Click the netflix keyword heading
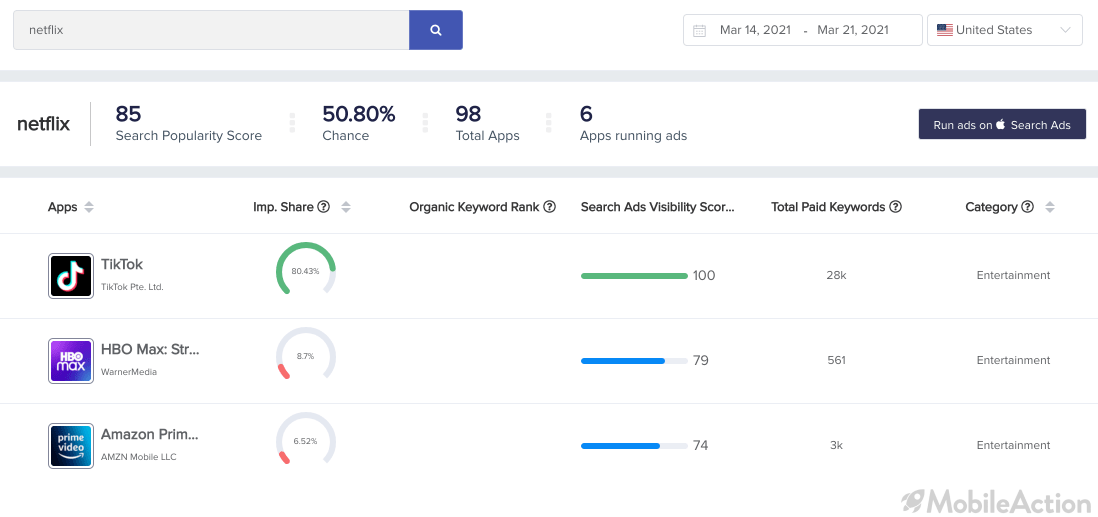 coord(43,124)
